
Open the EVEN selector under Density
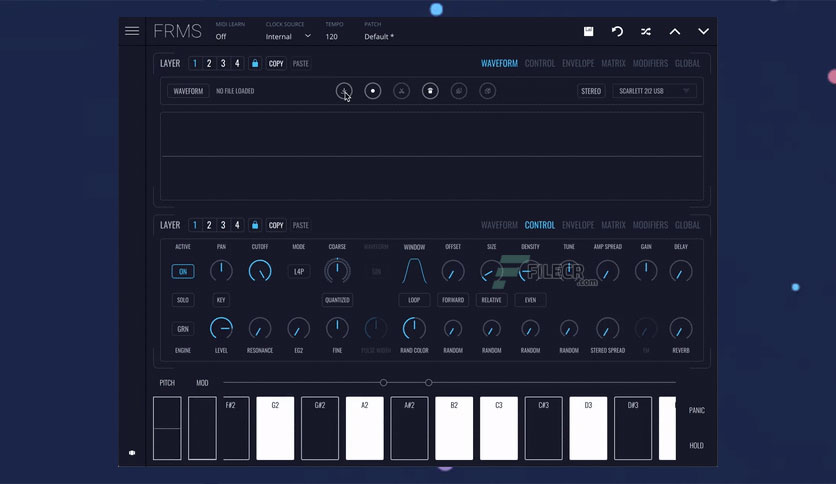[x=530, y=300]
